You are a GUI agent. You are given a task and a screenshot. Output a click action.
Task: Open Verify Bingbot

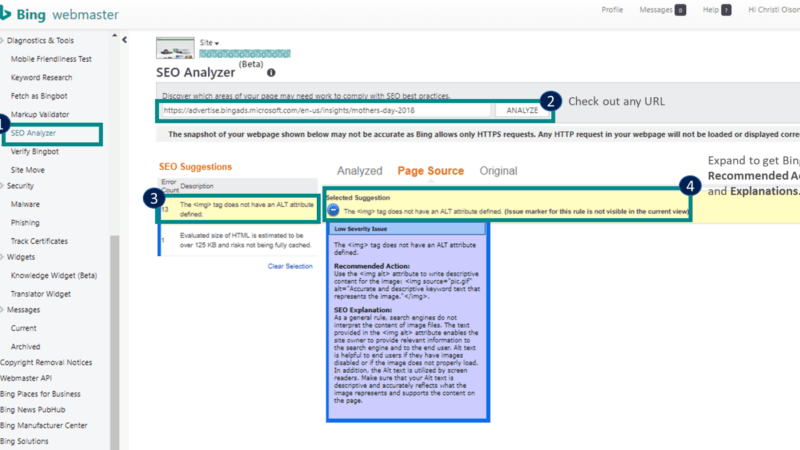click(35, 152)
